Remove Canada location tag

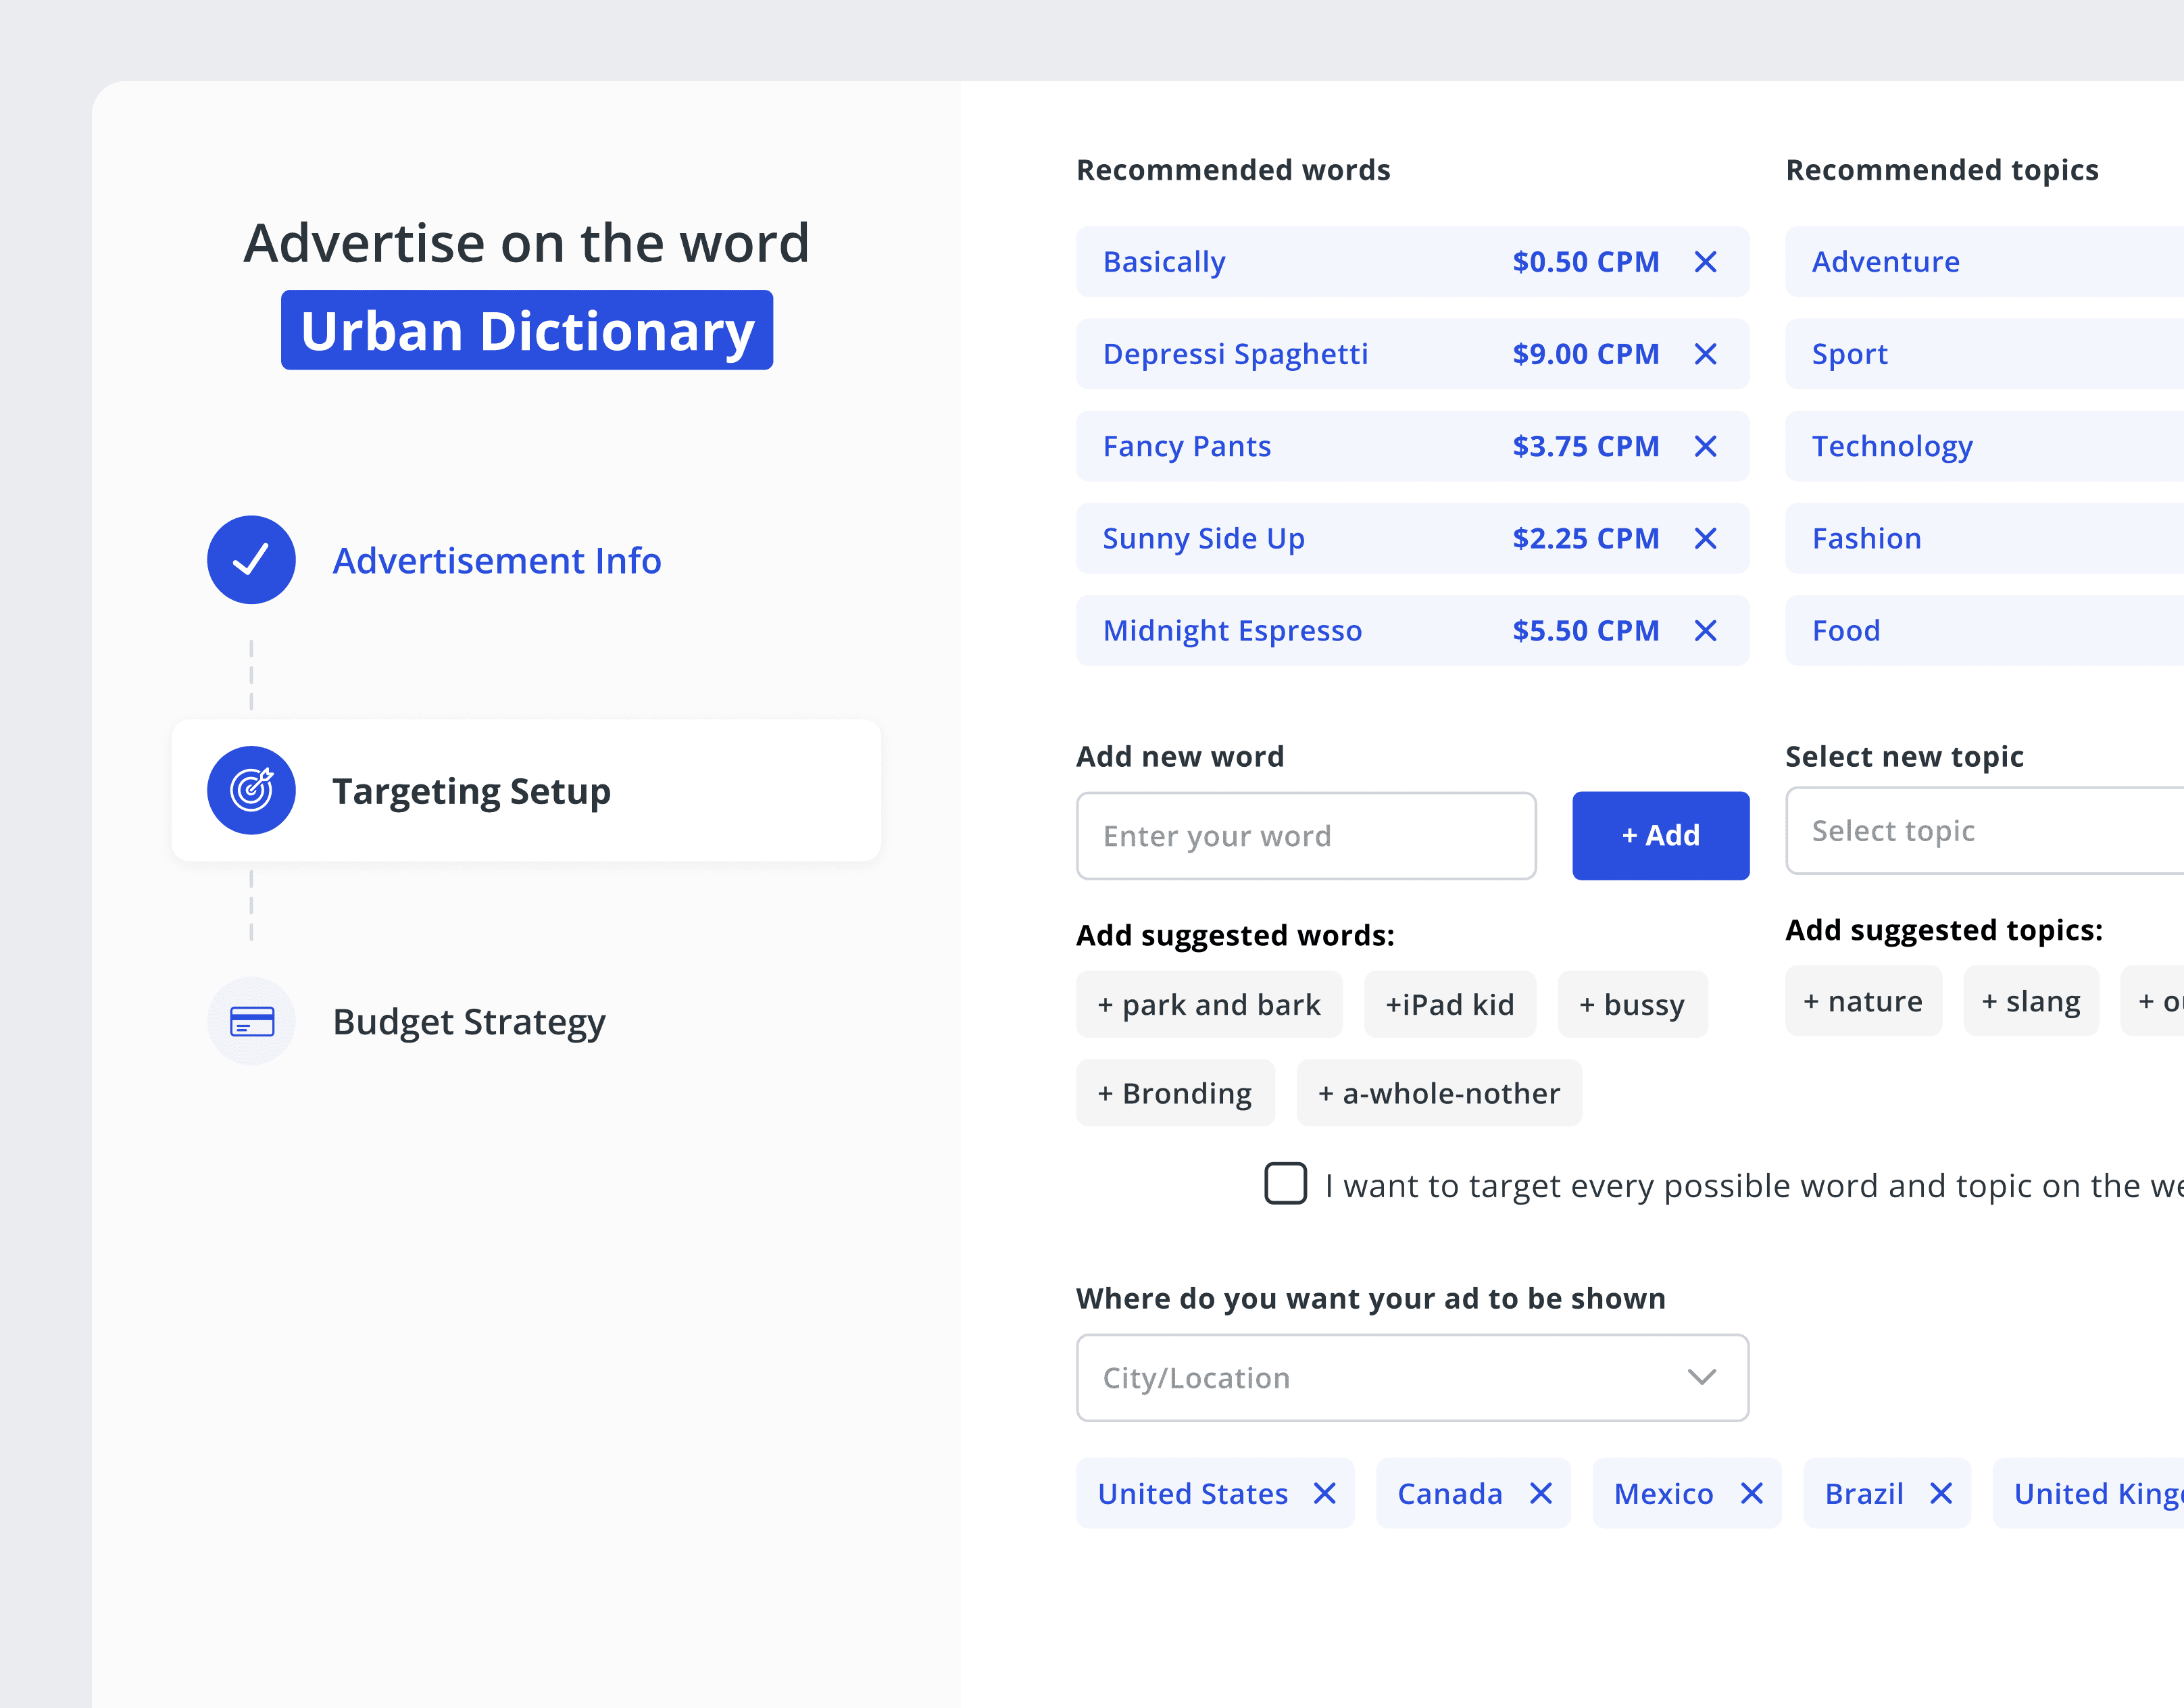(1541, 1493)
